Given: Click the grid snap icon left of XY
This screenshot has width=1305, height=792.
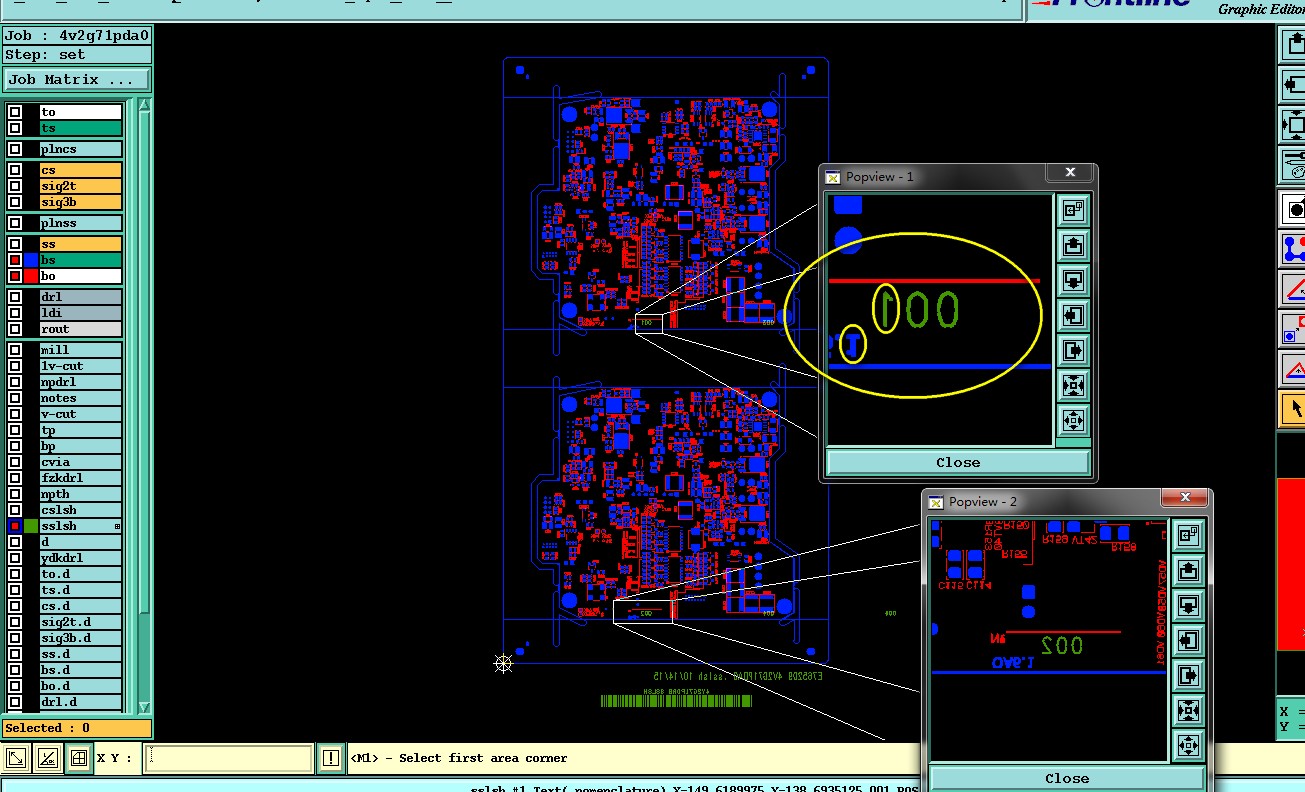Looking at the screenshot, I should pos(78,759).
